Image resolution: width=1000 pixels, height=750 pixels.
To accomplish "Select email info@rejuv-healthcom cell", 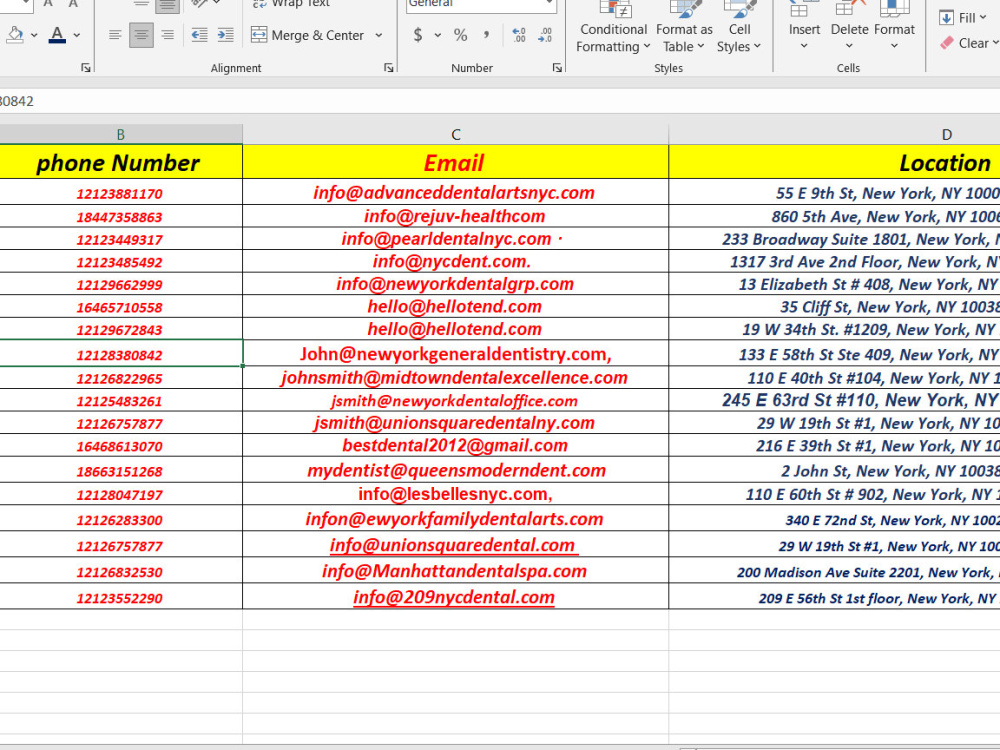I will [x=455, y=216].
